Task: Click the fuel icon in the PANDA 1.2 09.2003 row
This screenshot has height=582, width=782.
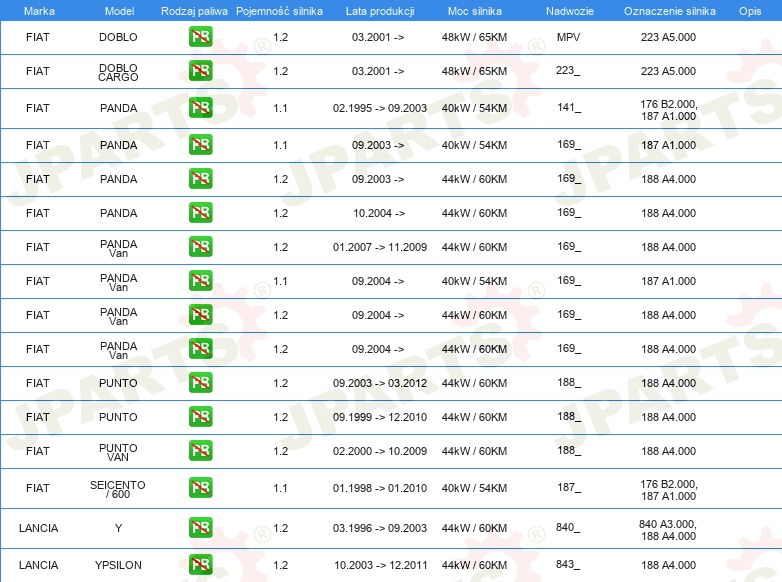Action: coord(200,179)
